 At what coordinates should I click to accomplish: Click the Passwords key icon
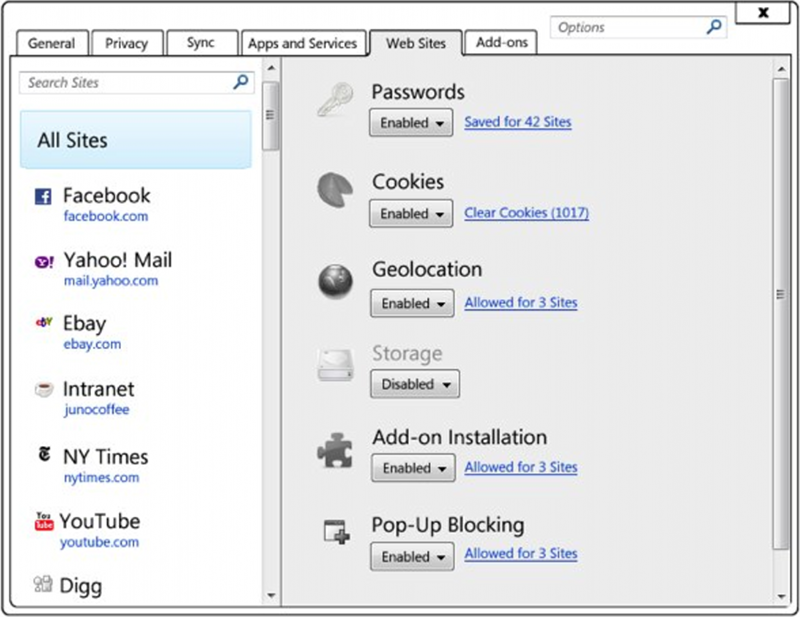tap(335, 100)
